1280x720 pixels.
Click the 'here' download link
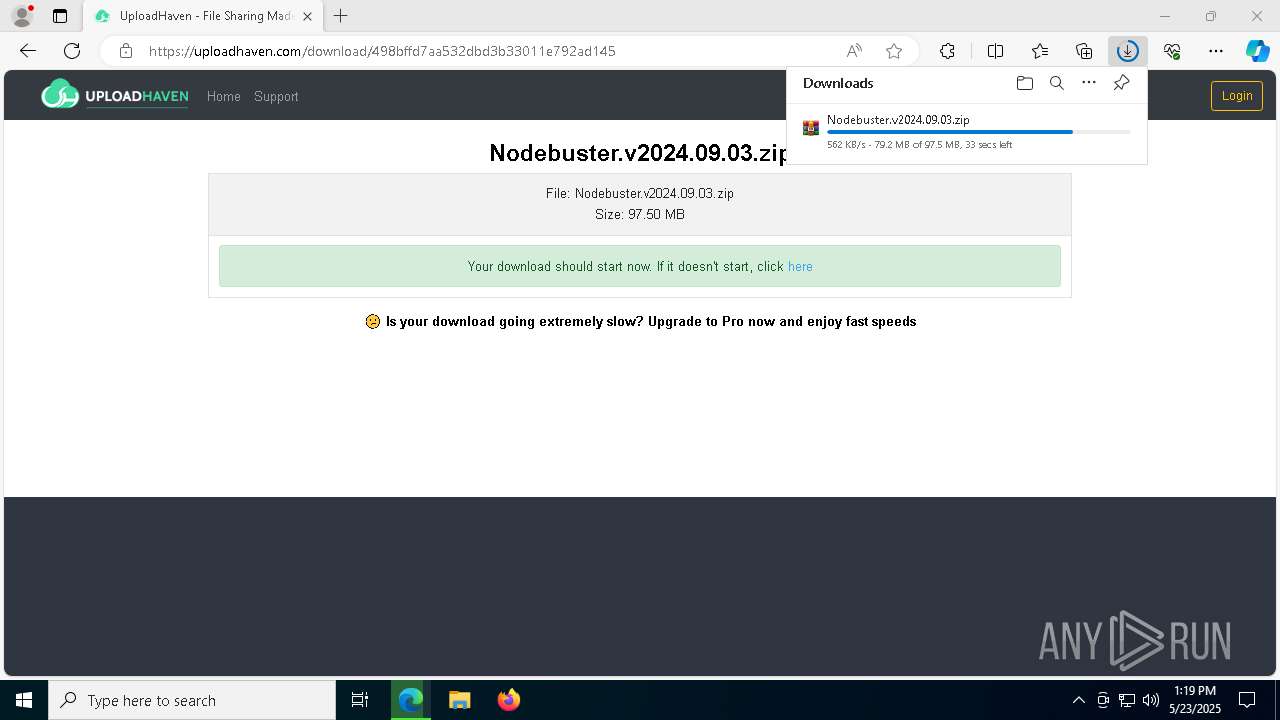pos(800,266)
